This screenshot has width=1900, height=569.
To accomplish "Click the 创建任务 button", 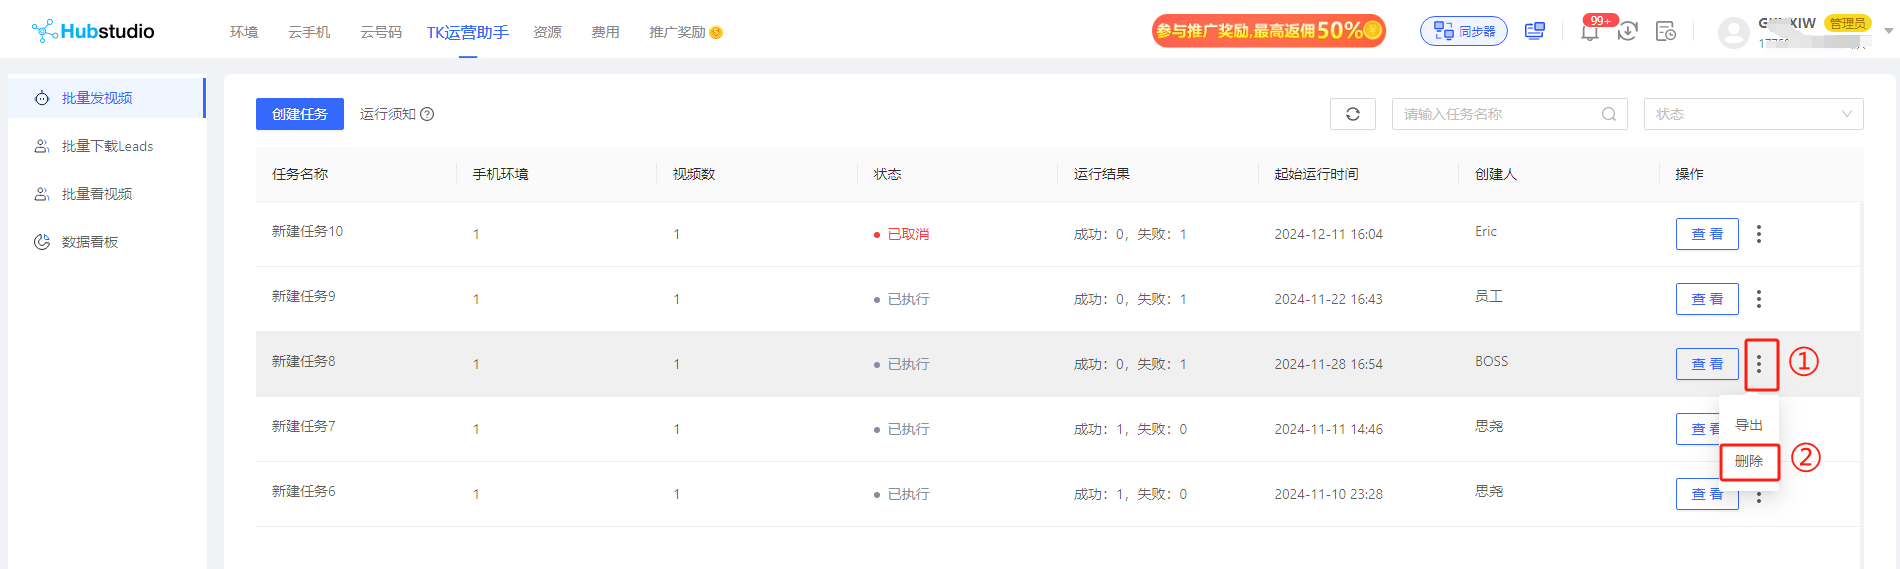I will coord(300,114).
